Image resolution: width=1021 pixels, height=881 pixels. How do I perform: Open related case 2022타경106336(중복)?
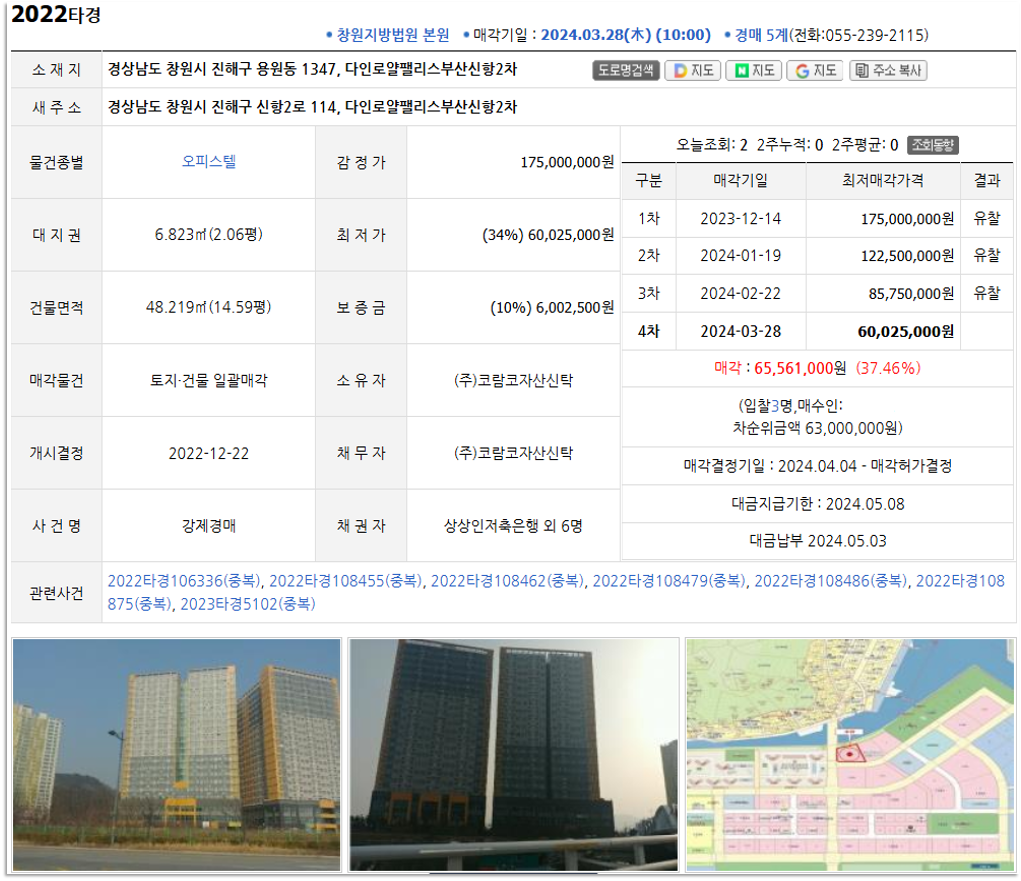[184, 581]
